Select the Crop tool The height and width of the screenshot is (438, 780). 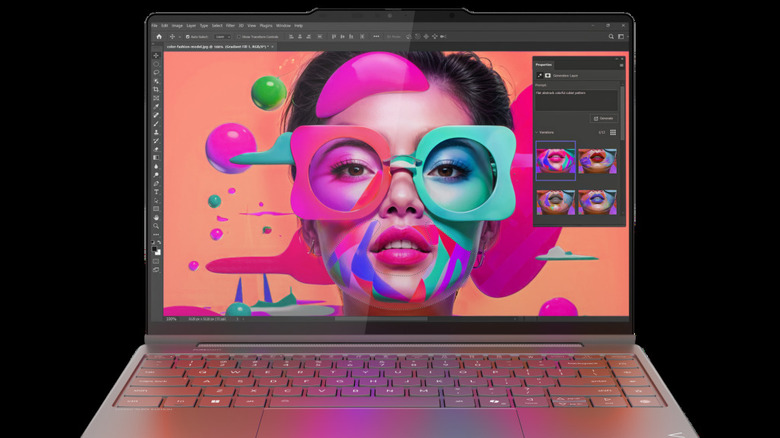pos(156,90)
